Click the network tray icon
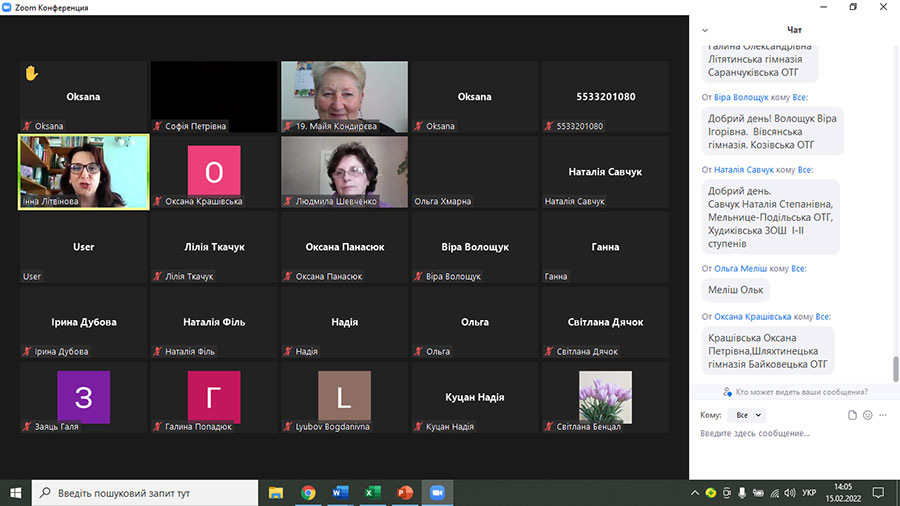This screenshot has width=900, height=506. tap(774, 493)
